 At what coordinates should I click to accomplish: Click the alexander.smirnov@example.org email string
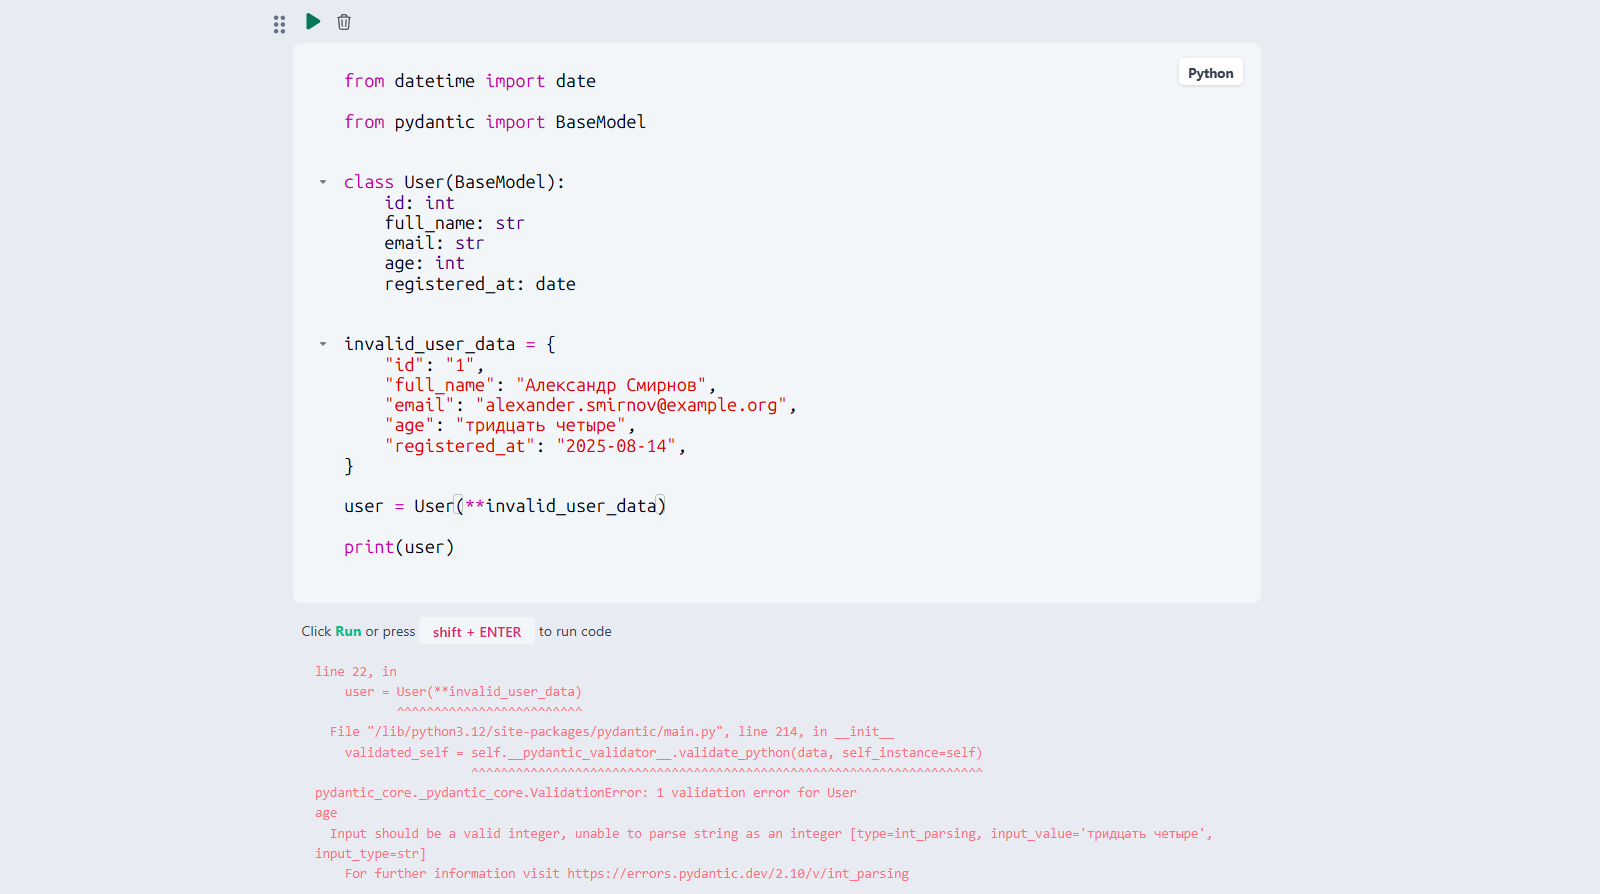tap(631, 405)
